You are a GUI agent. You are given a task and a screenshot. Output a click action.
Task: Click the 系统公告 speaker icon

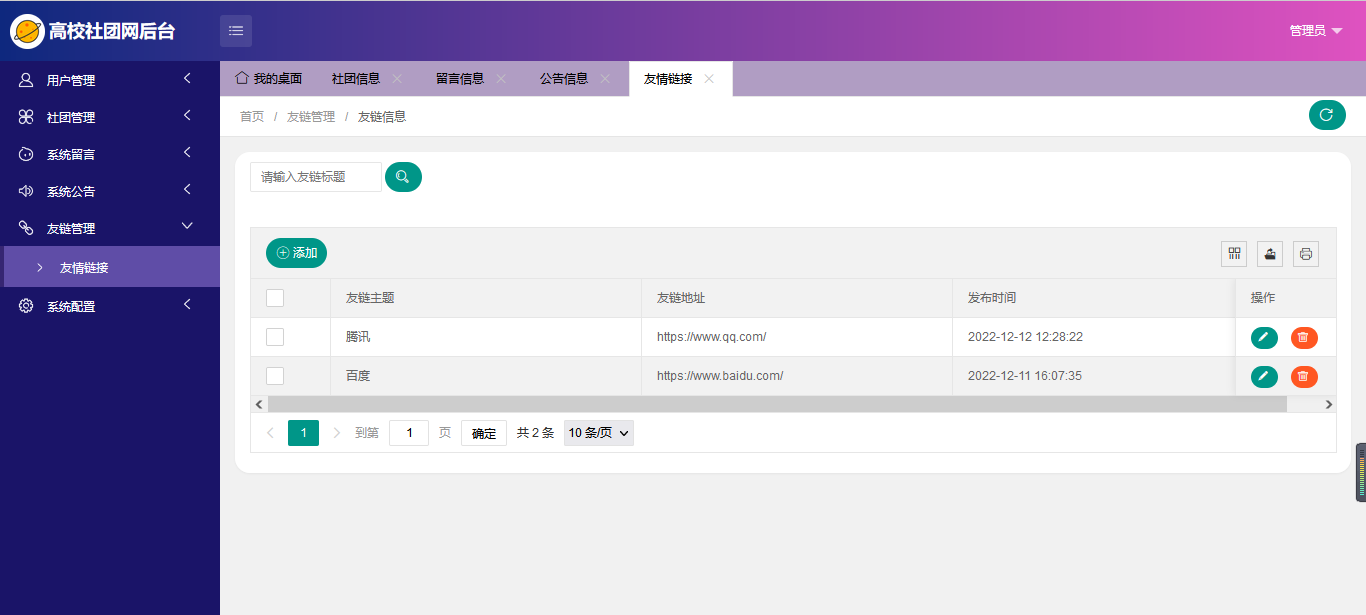pyautogui.click(x=26, y=191)
